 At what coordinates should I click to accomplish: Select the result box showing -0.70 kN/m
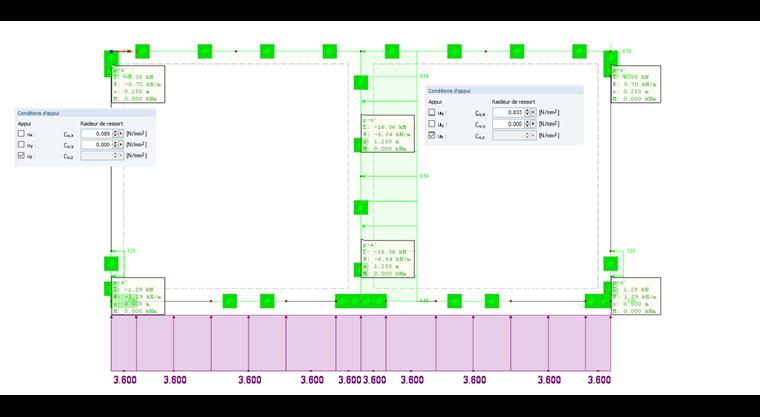point(138,84)
